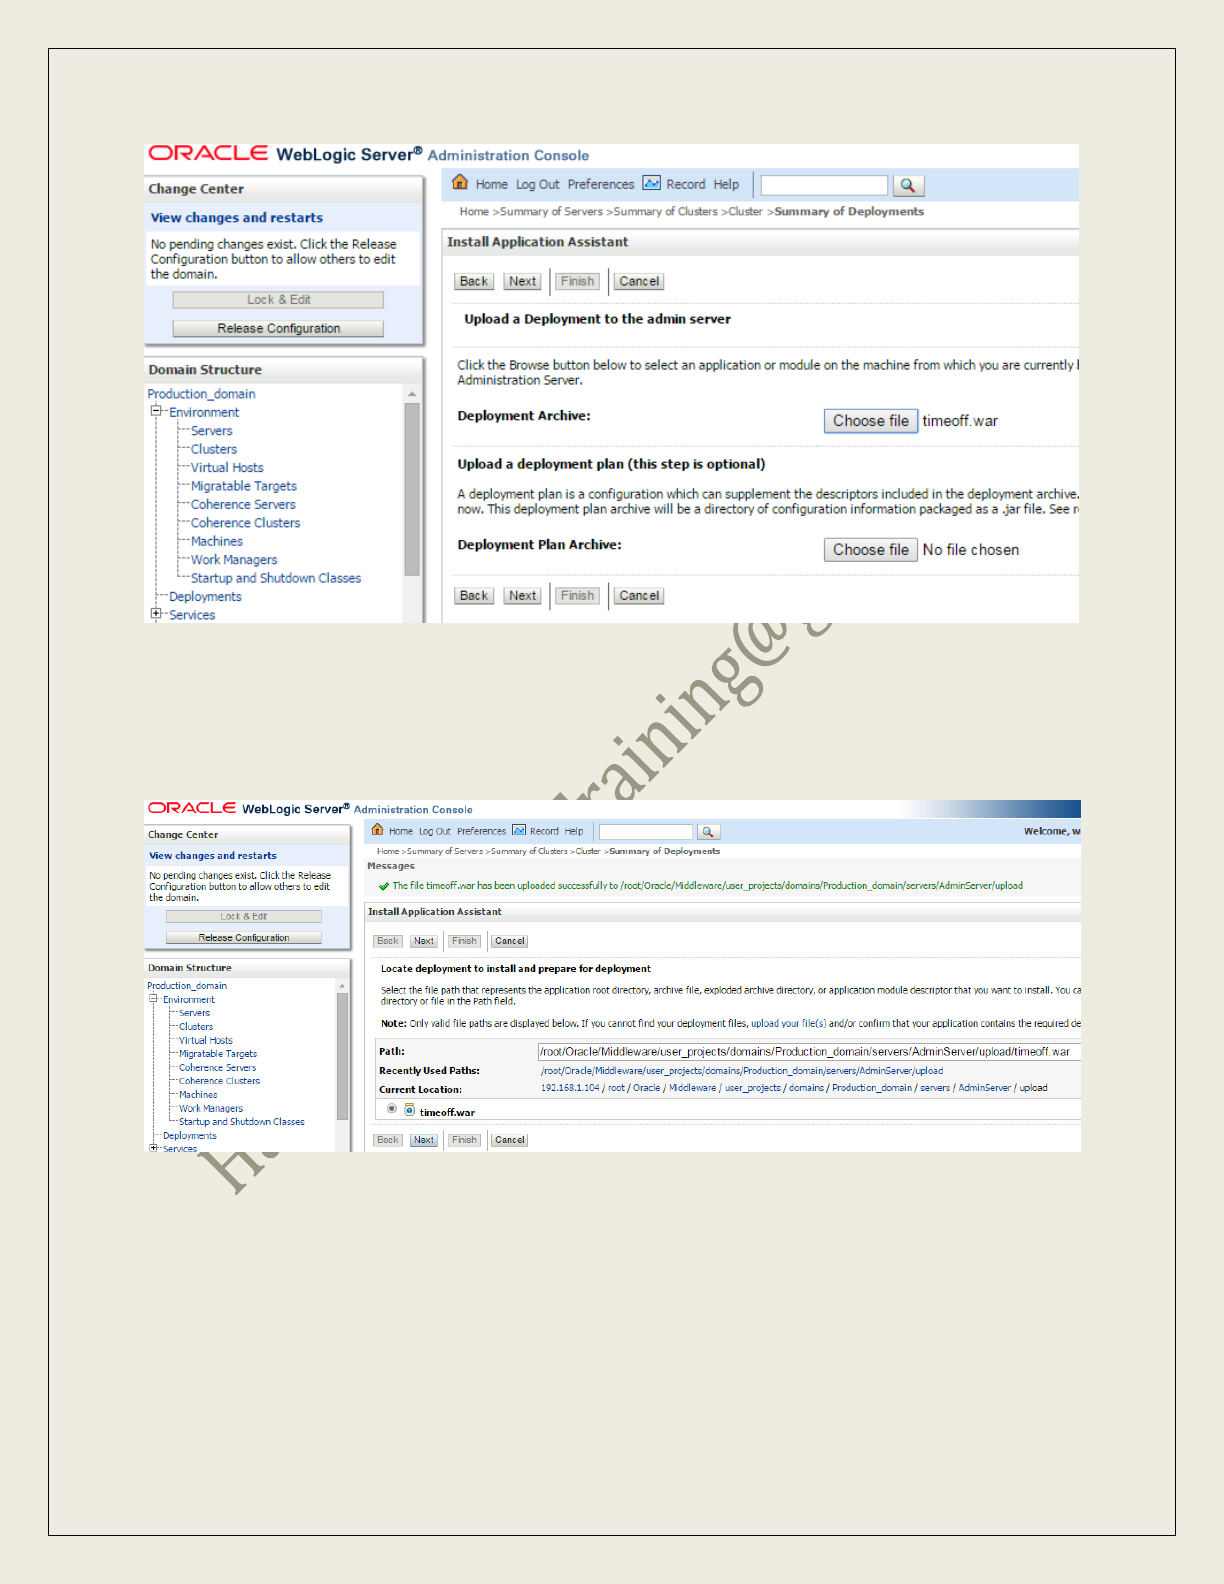Viewport: 1224px width, 1584px height.
Task: Open Virtual Hosts in upper Domain Structure tree
Action: point(227,468)
